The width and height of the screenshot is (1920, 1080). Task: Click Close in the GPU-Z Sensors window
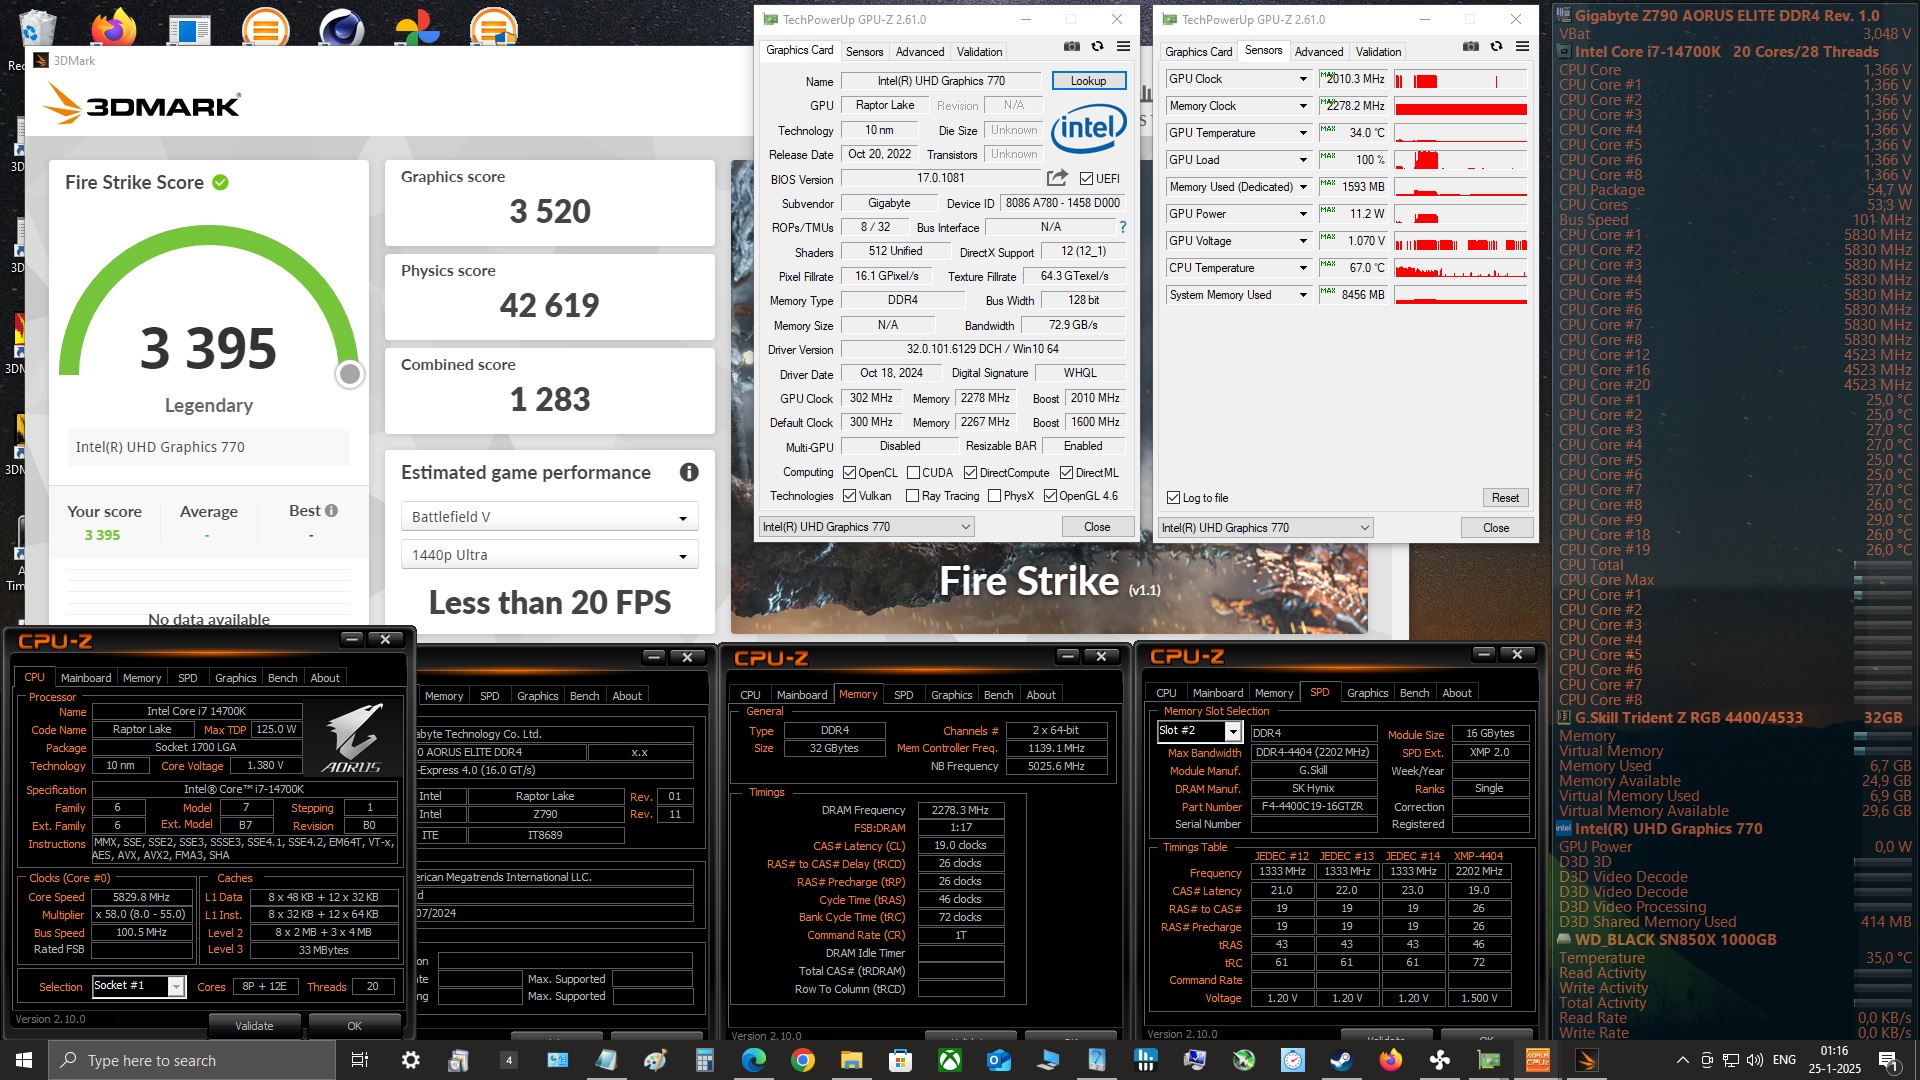1496,528
